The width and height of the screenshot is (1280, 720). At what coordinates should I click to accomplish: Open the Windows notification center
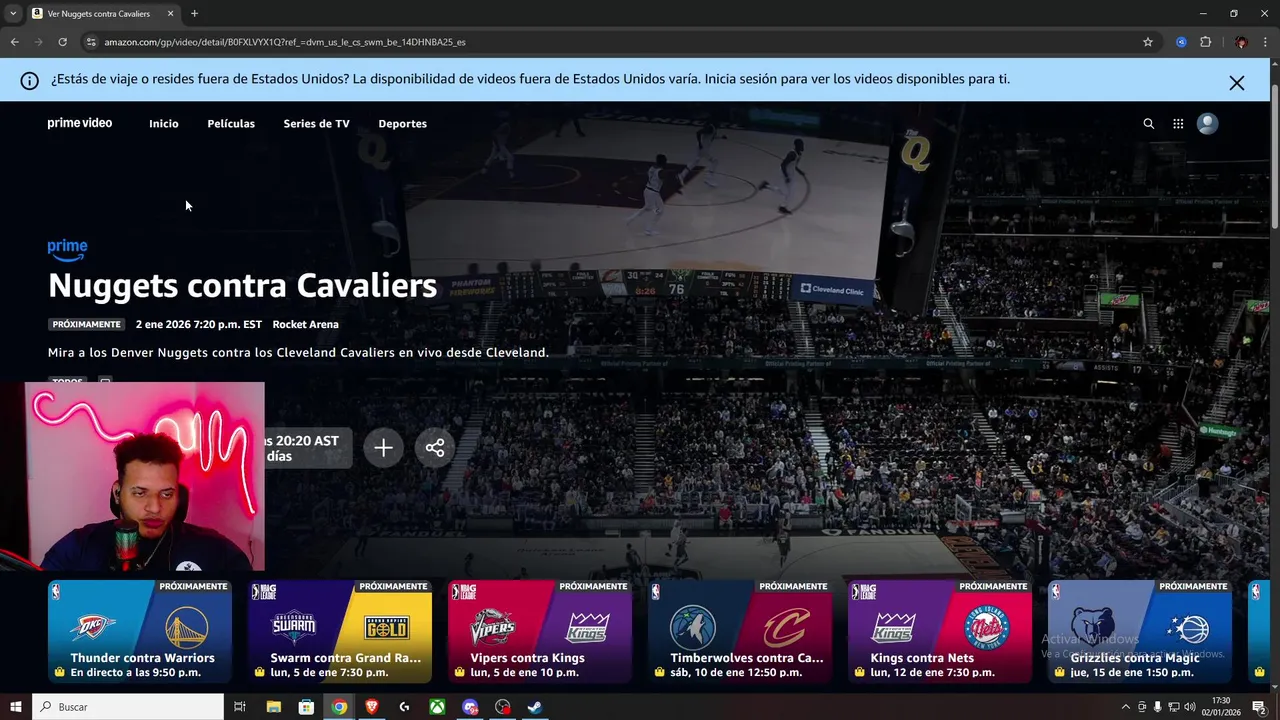click(1259, 707)
